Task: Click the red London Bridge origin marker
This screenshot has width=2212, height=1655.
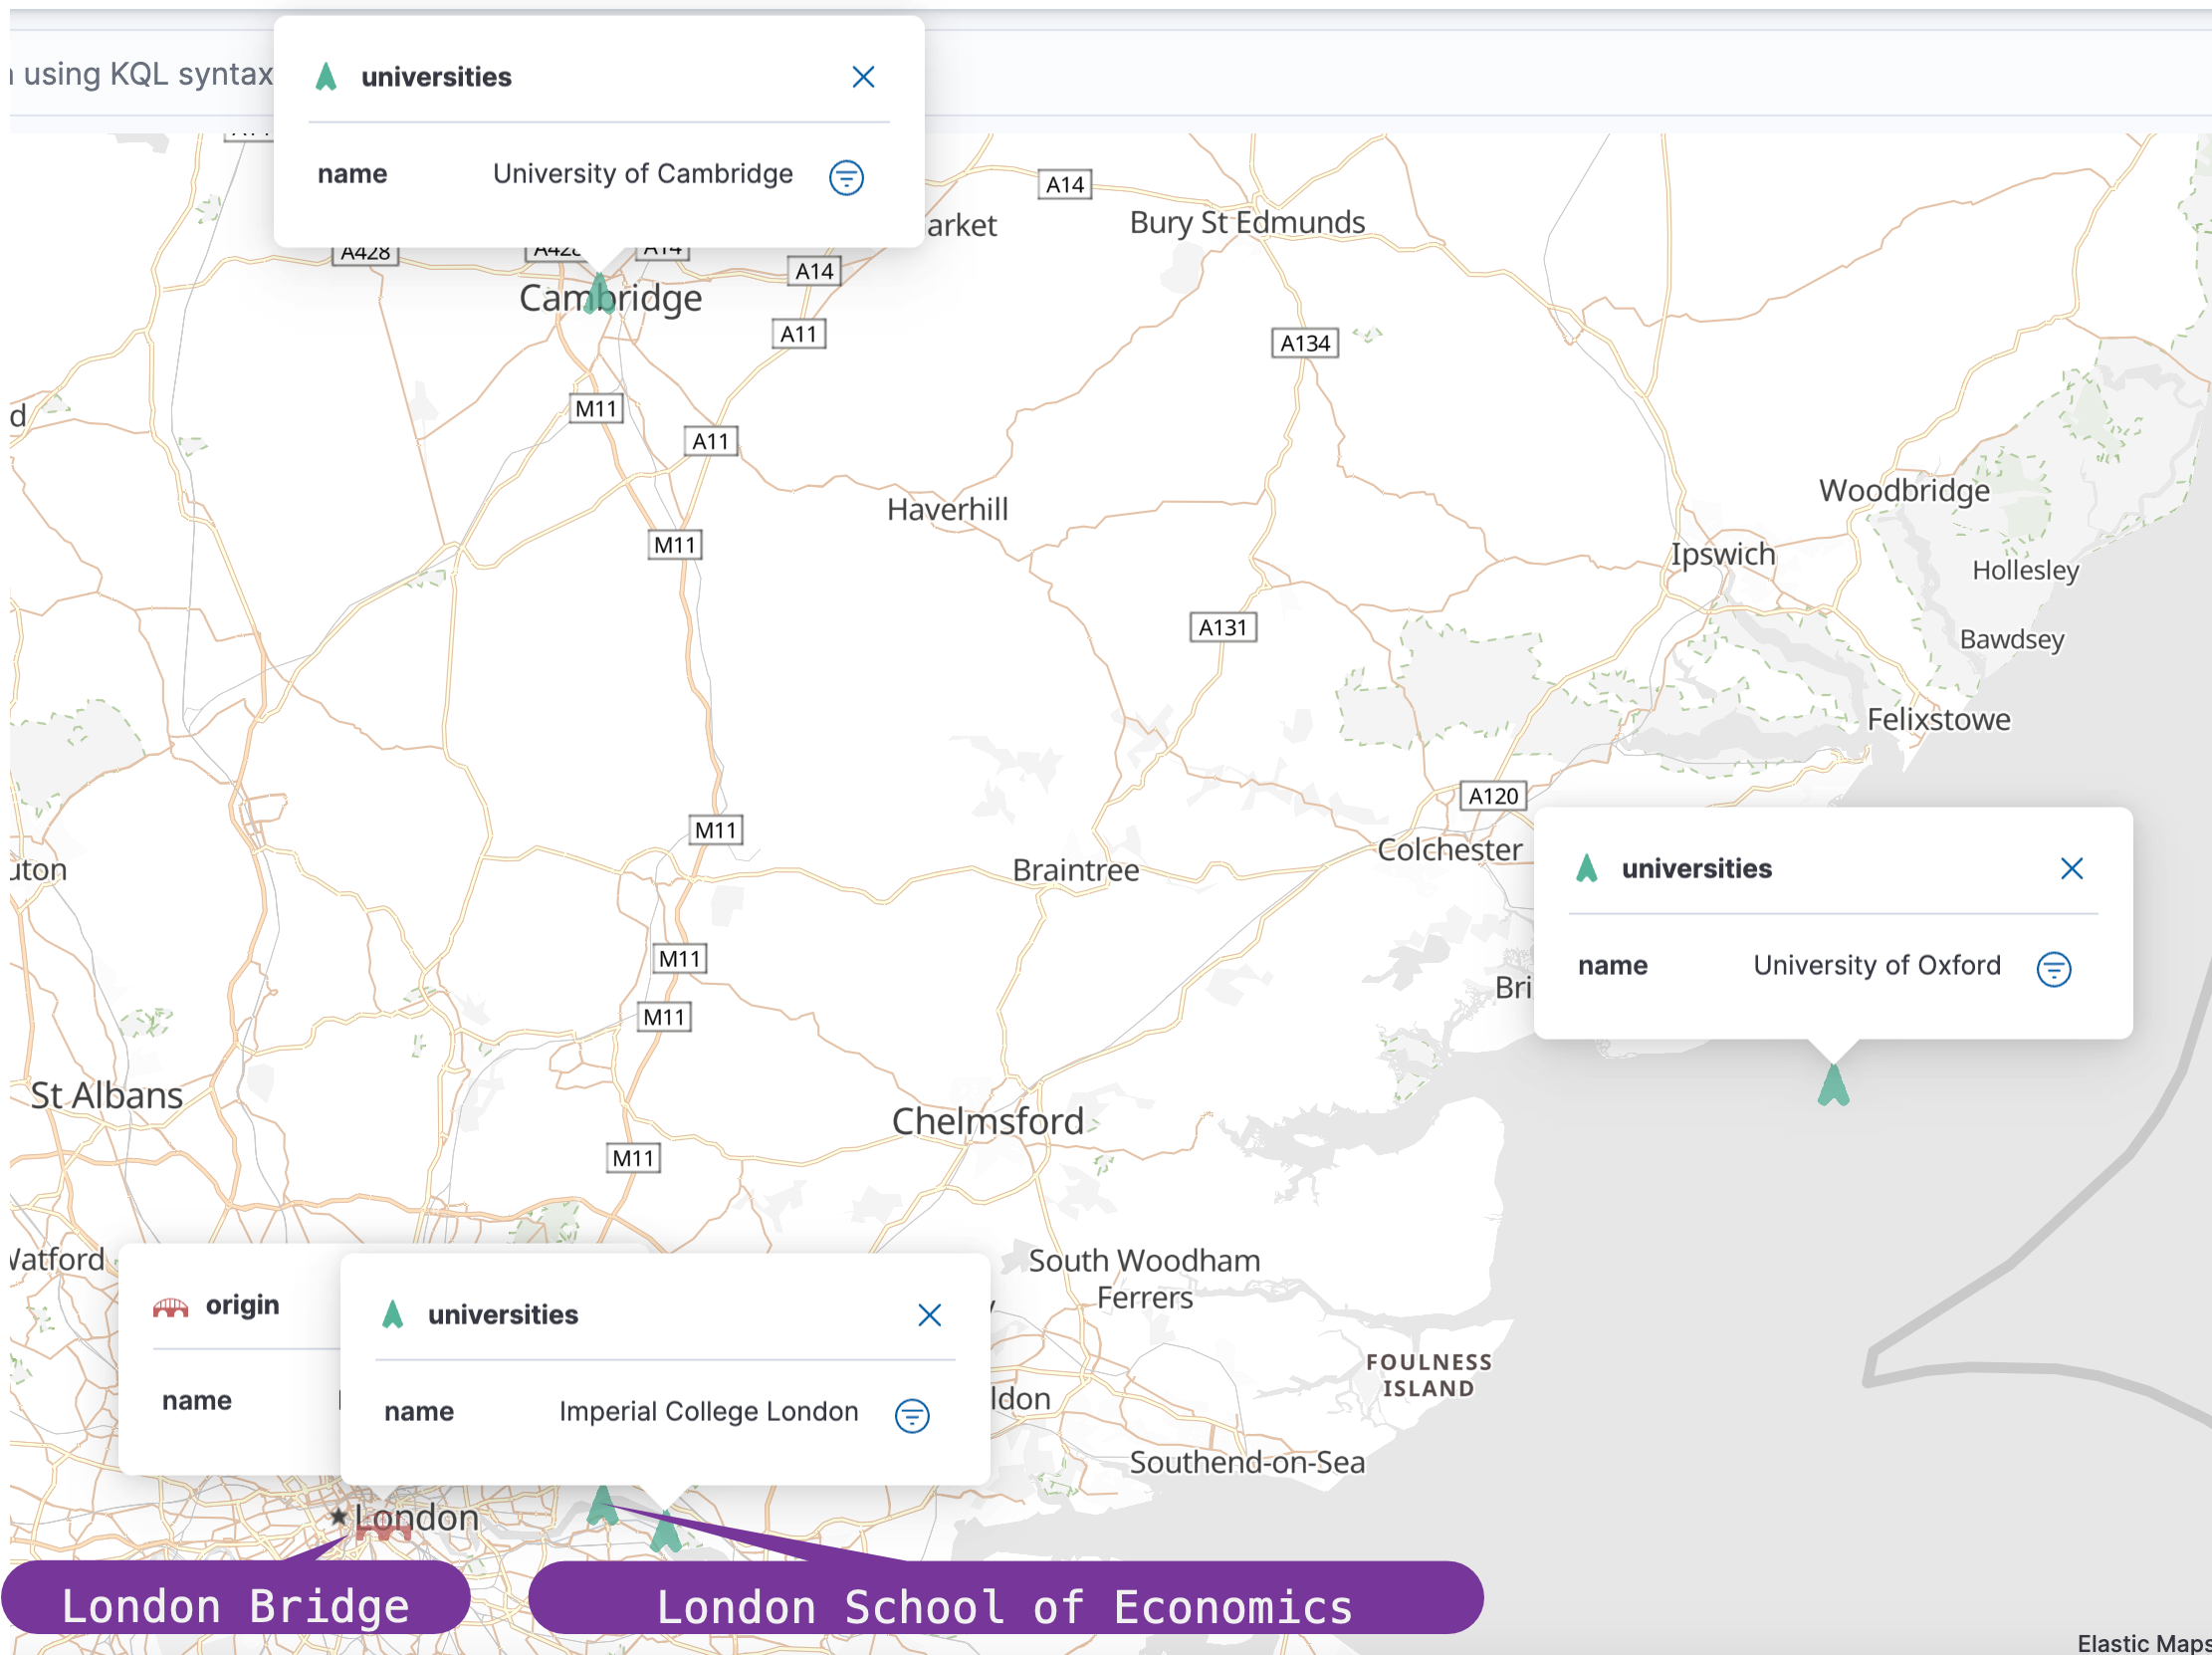Action: click(382, 1530)
